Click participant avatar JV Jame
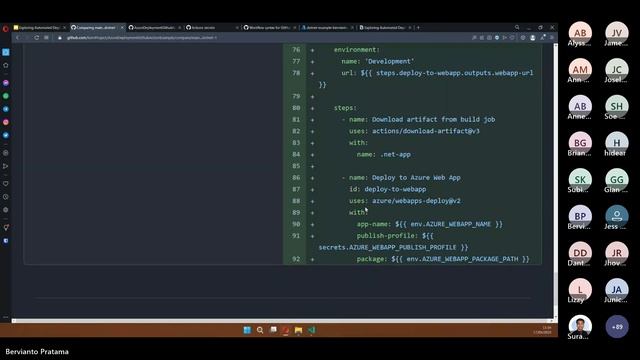The width and height of the screenshot is (640, 360). (617, 33)
